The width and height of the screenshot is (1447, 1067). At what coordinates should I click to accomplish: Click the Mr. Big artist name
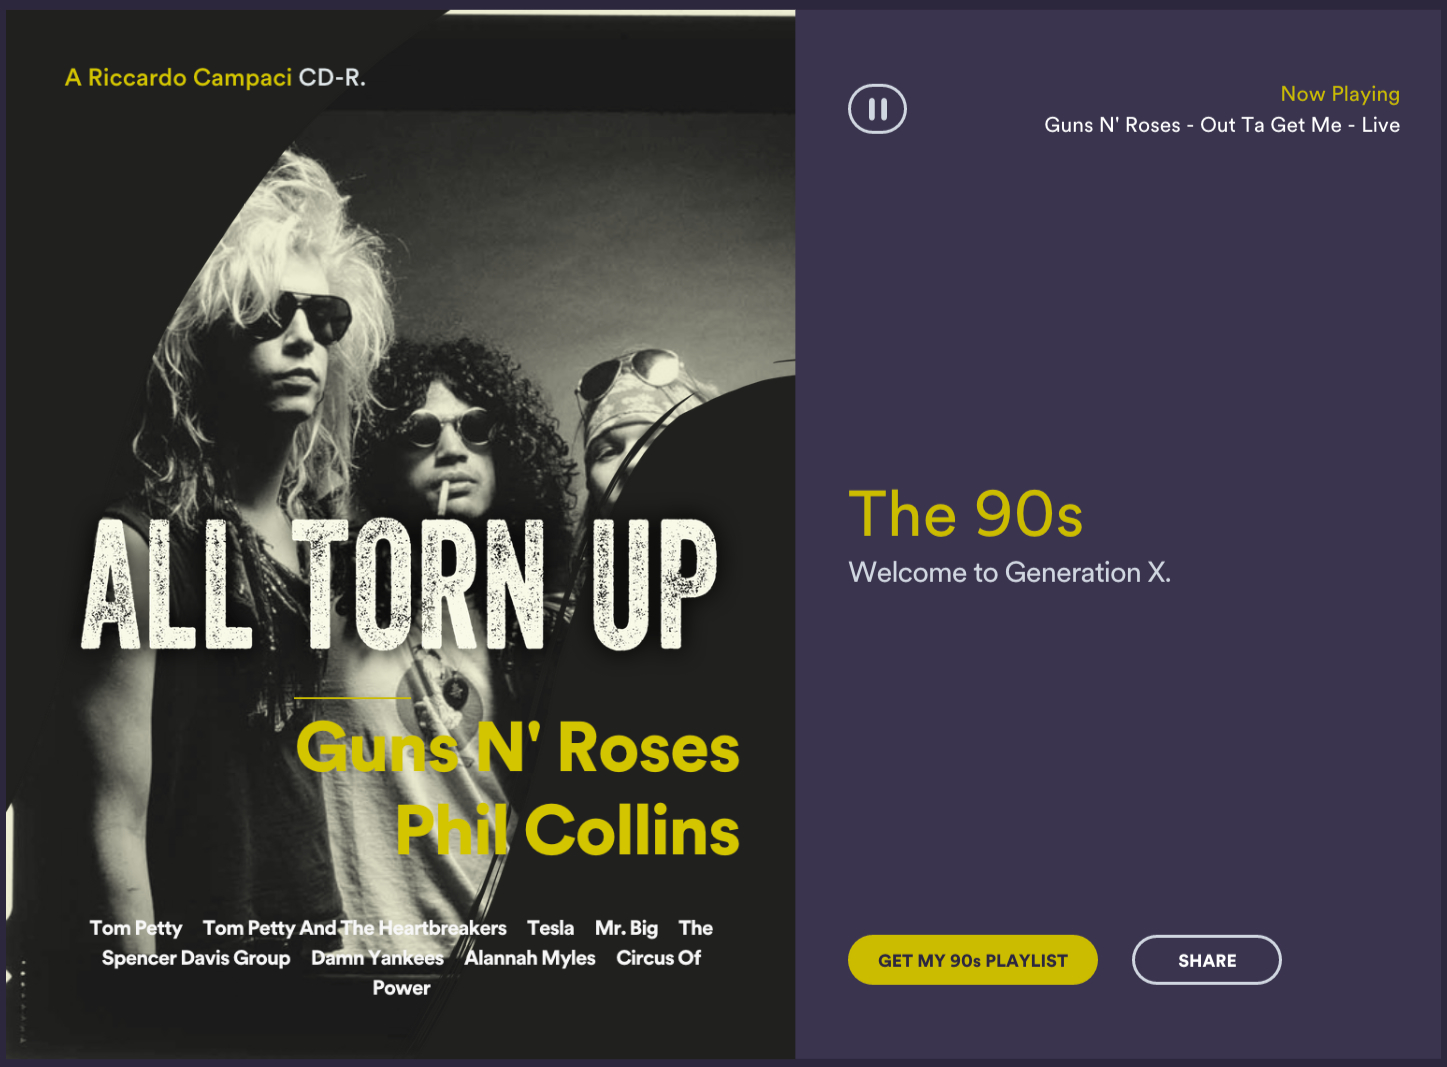point(626,928)
